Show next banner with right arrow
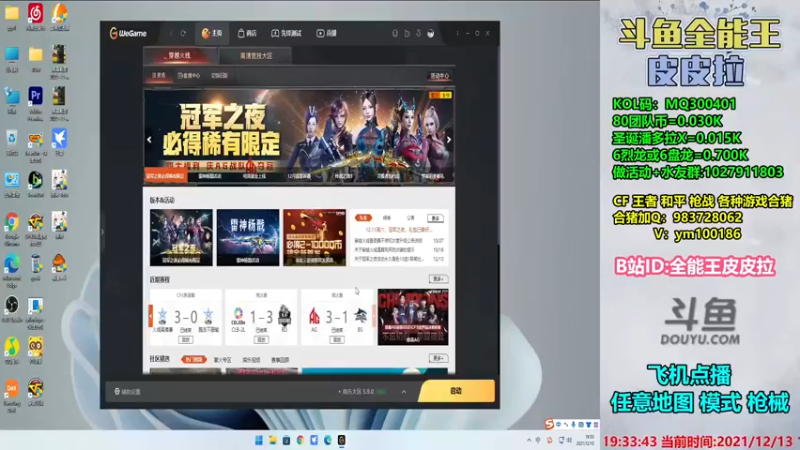The height and width of the screenshot is (450, 800). tap(448, 139)
